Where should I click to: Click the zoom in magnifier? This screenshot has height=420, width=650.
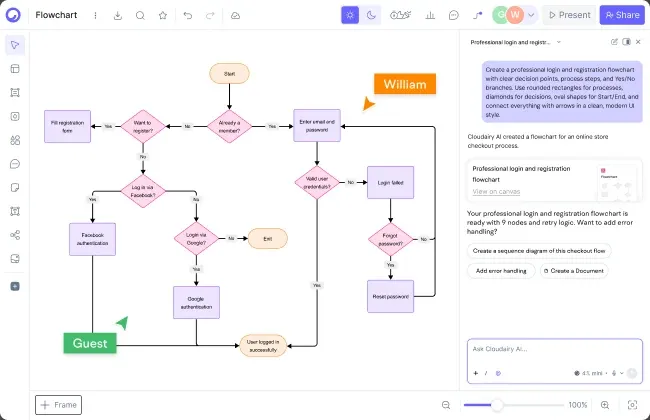pos(605,405)
